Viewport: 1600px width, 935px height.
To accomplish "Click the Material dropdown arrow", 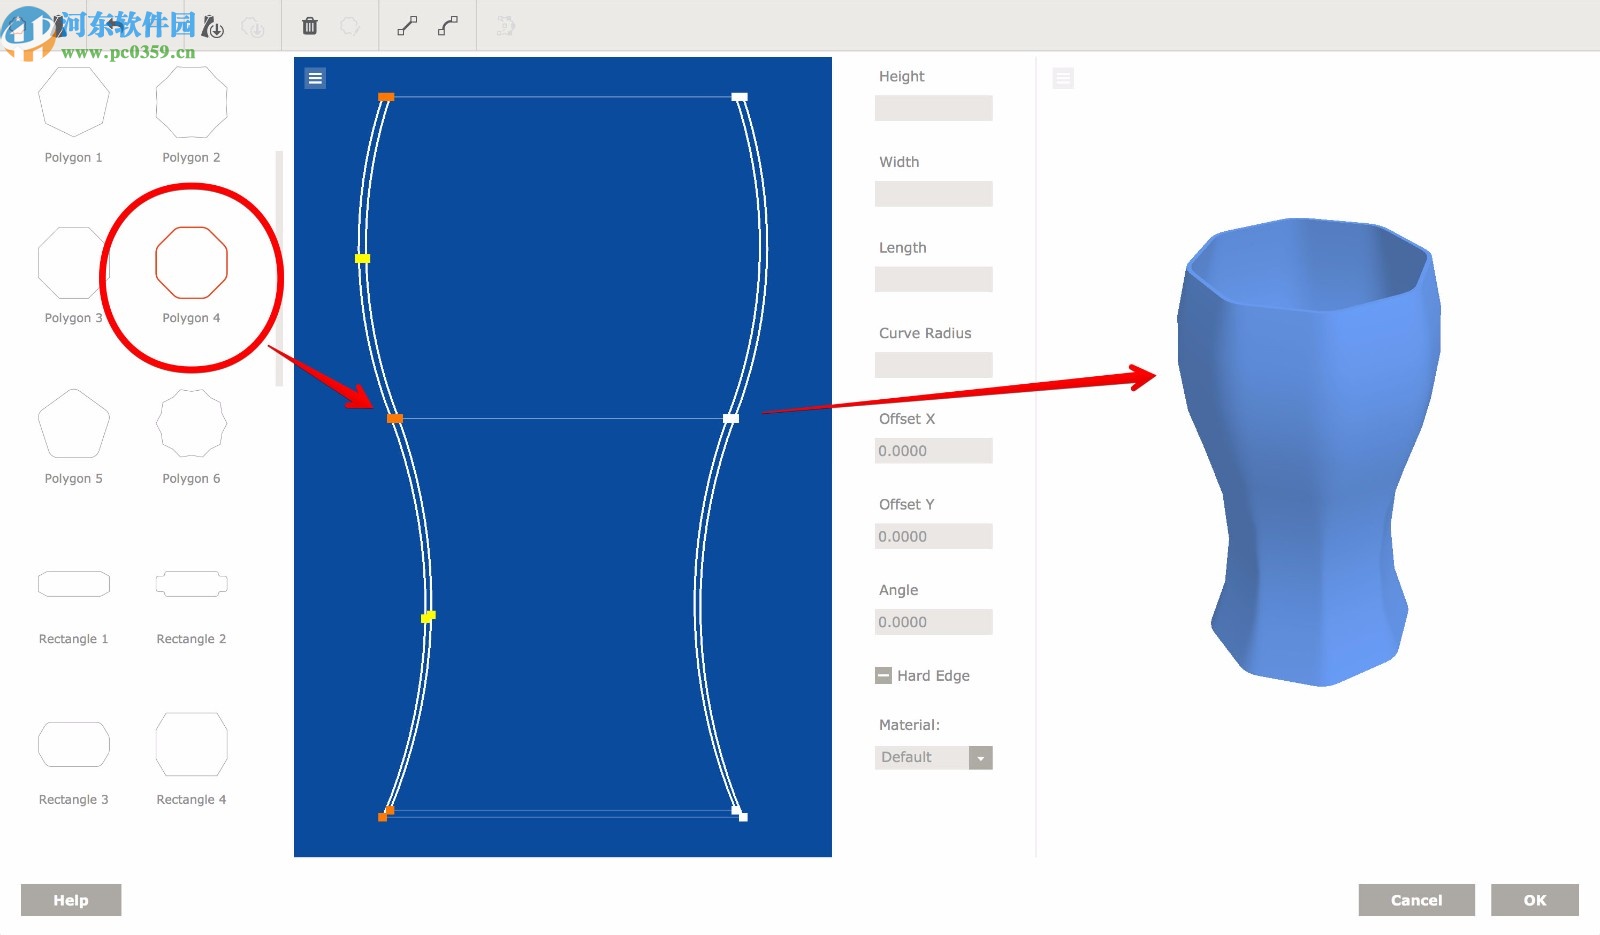I will (x=981, y=757).
